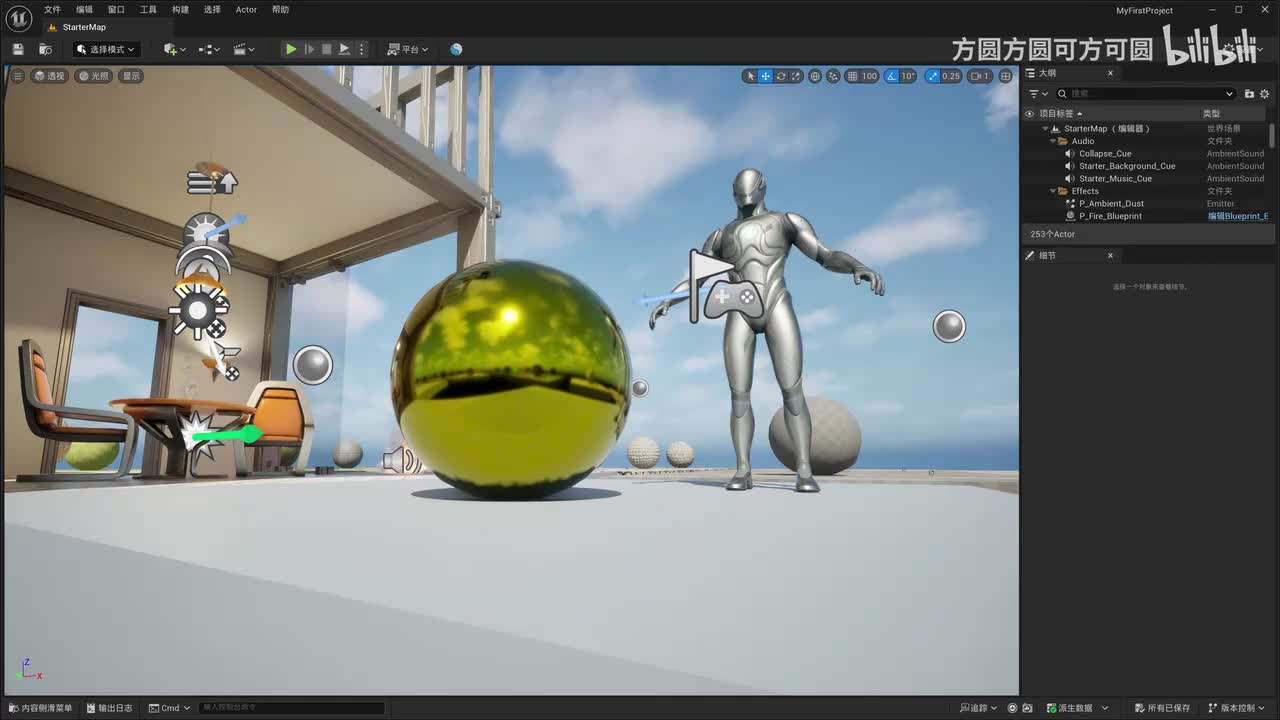The height and width of the screenshot is (720, 1280).
Task: Click viewport layout maximize icon
Action: click(1006, 76)
